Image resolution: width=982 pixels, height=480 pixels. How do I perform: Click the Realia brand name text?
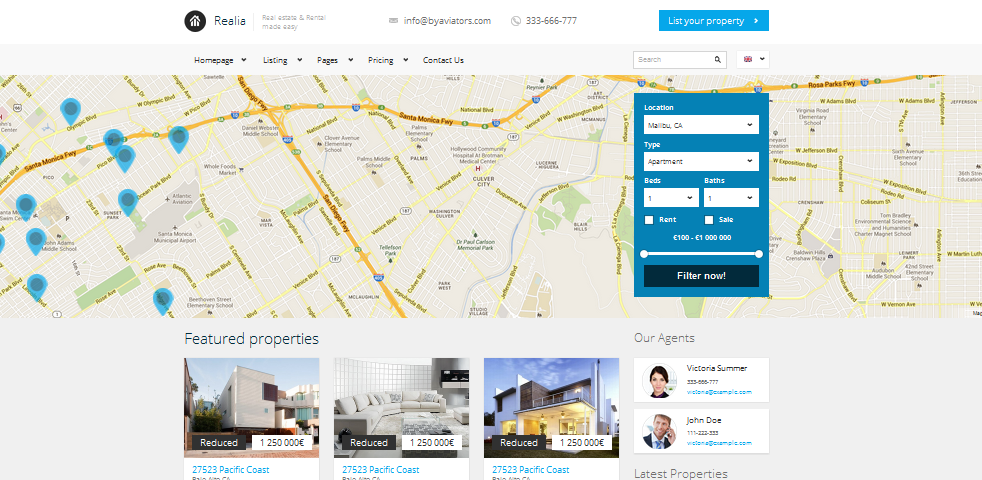(x=230, y=21)
